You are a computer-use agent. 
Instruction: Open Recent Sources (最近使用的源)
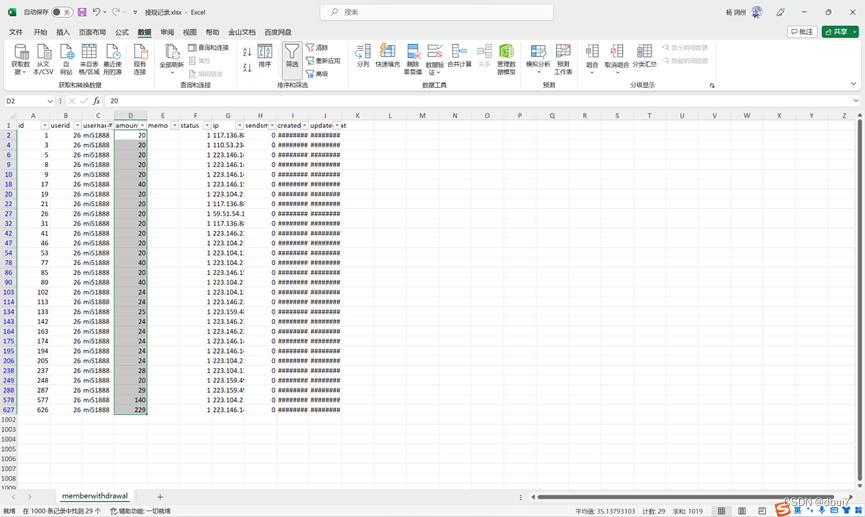point(113,59)
